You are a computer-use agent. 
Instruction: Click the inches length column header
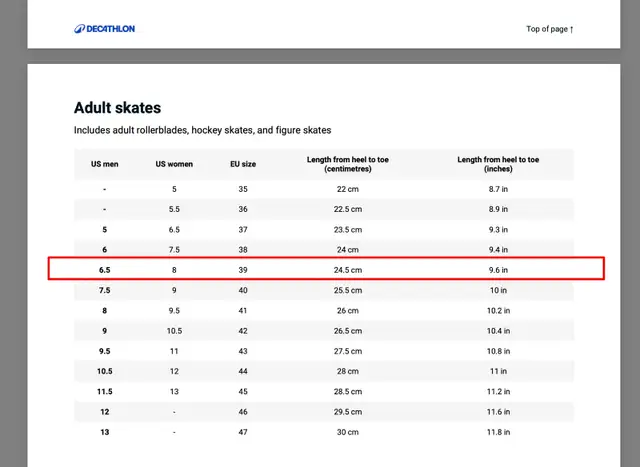pyautogui.click(x=498, y=164)
